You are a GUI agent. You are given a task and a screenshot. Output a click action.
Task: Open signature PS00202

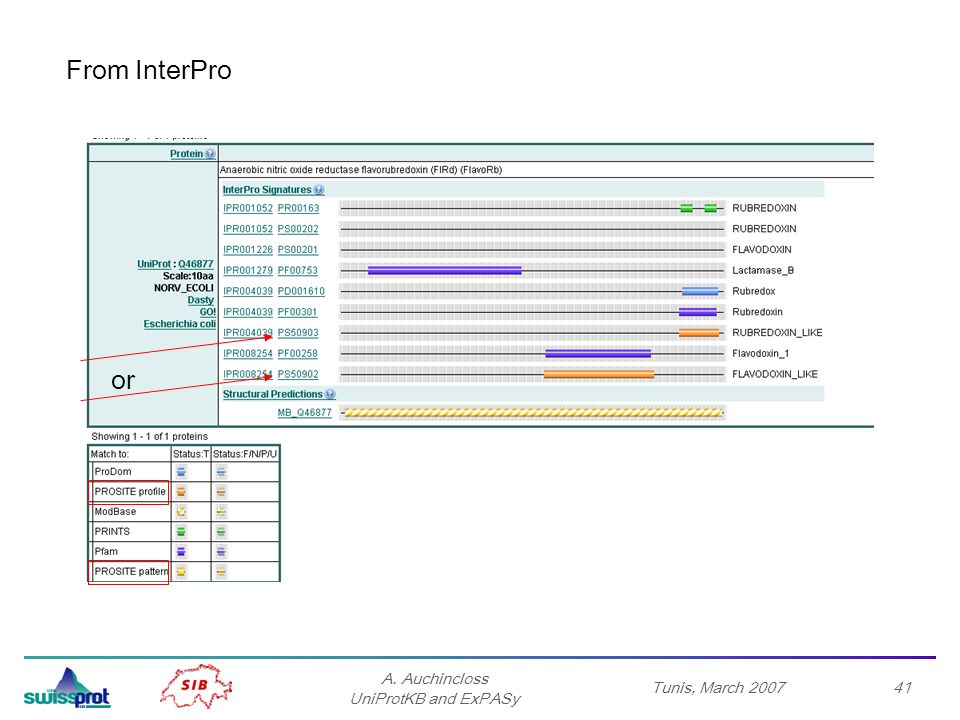[298, 229]
